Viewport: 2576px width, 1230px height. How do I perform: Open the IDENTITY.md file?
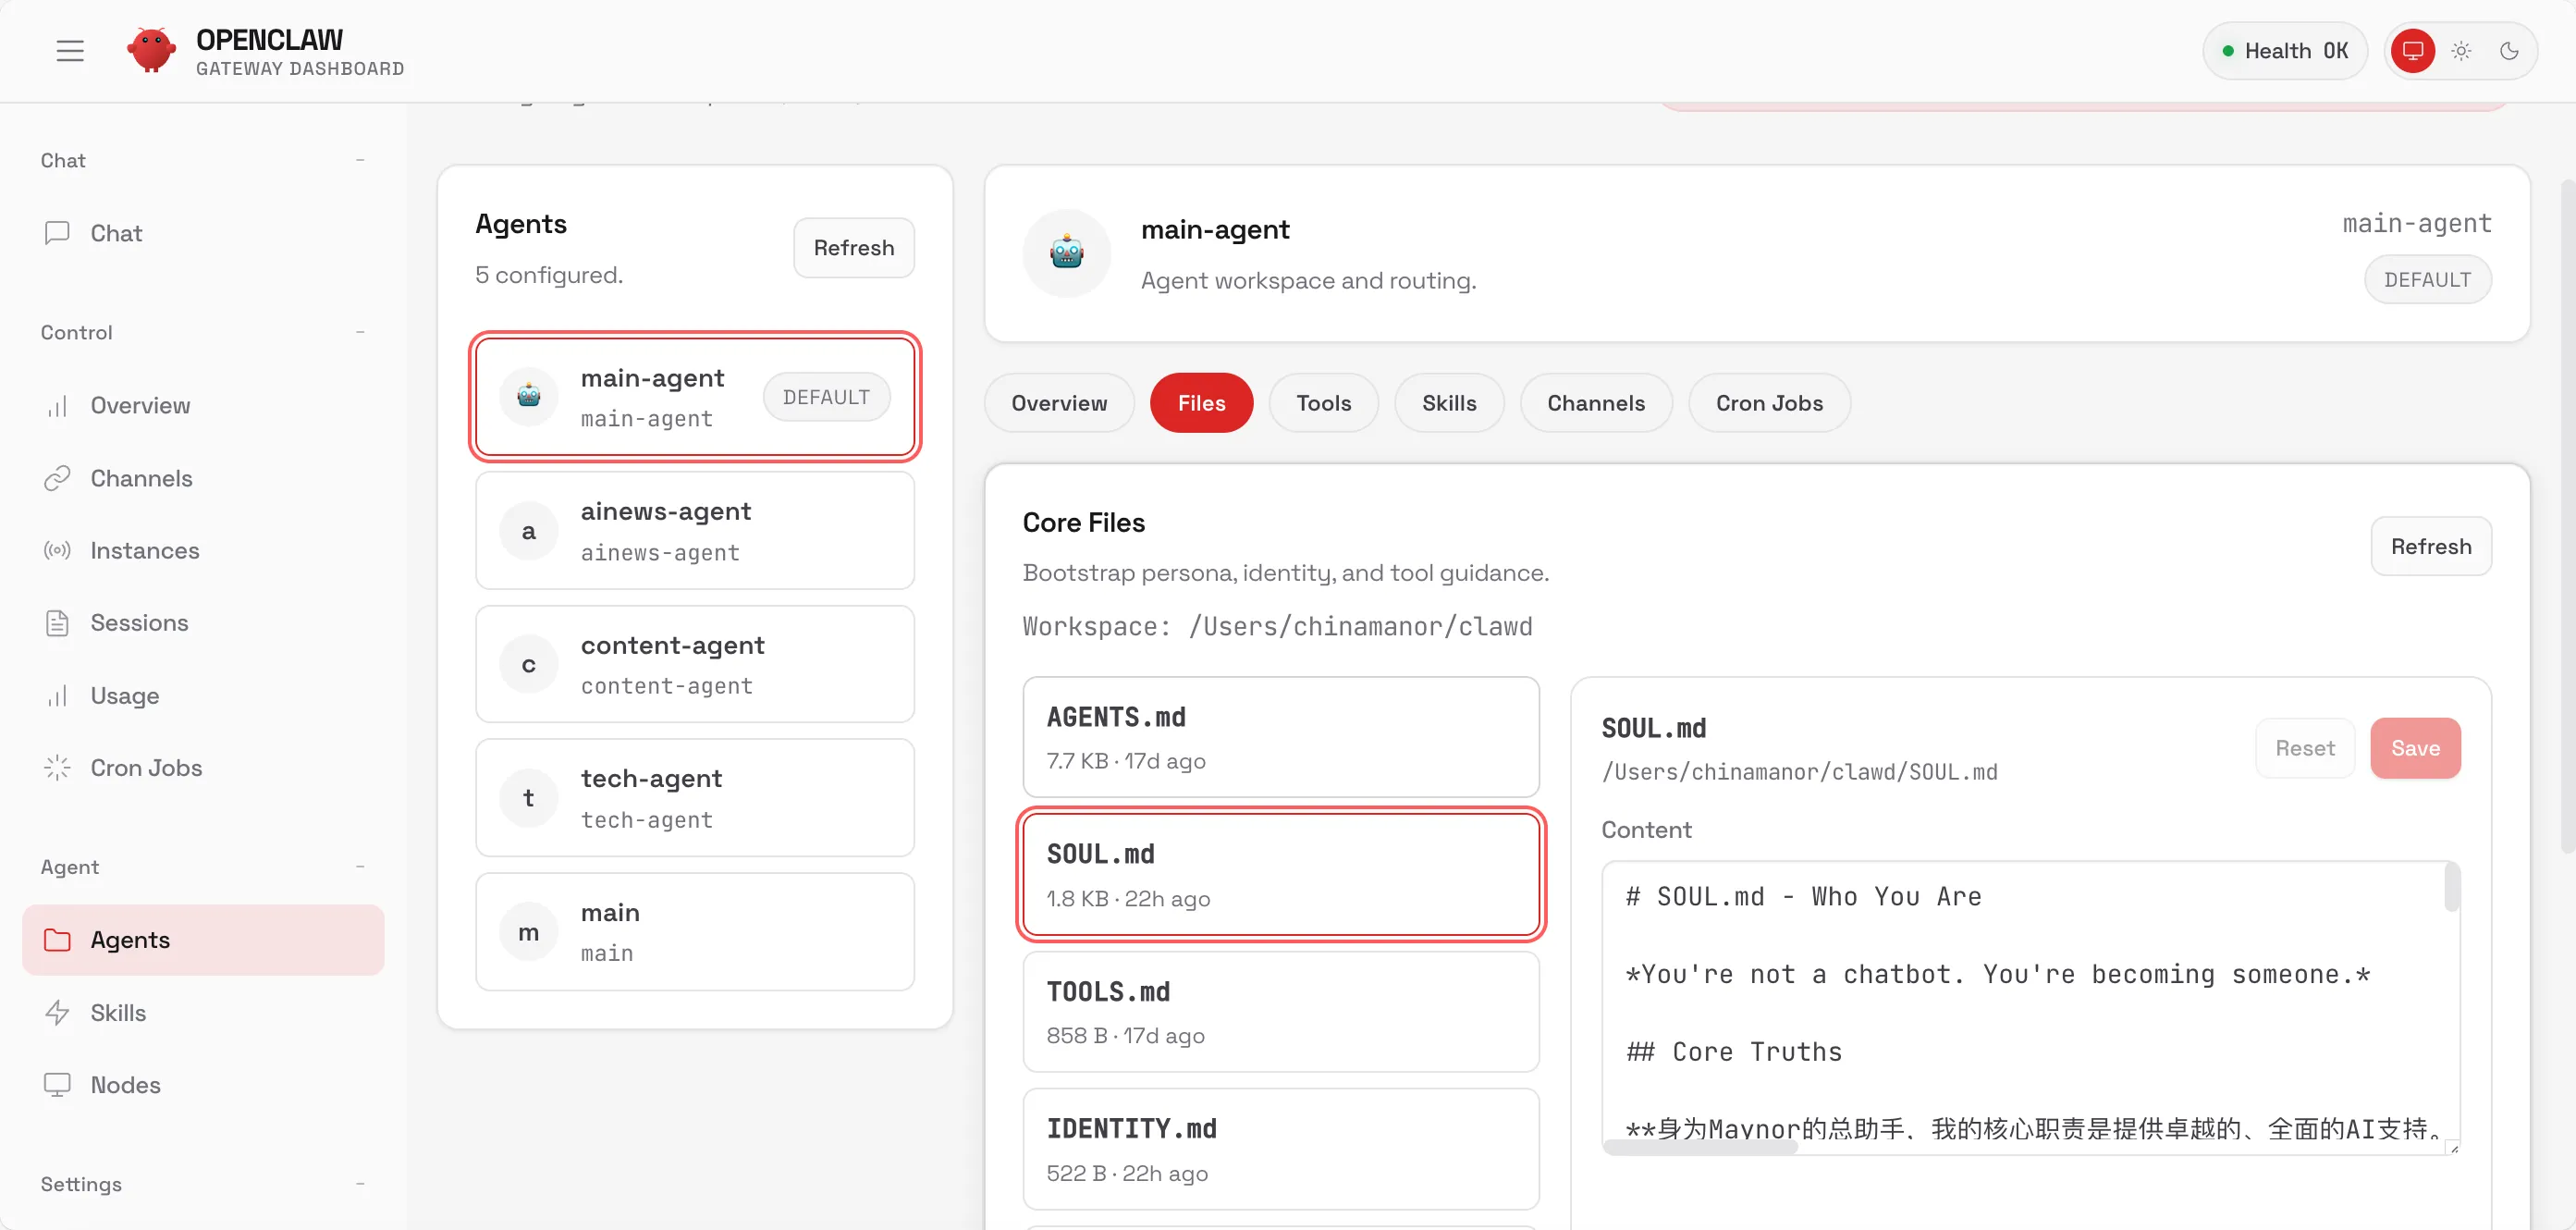[x=1281, y=1149]
